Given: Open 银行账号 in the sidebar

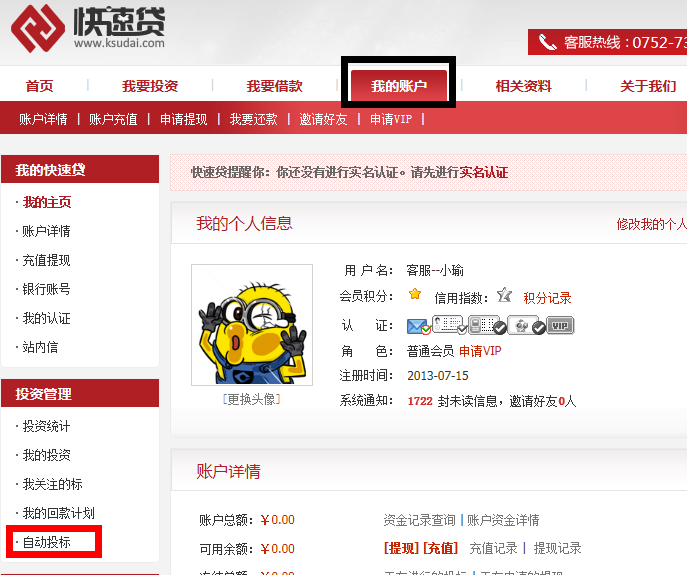Looking at the screenshot, I should tap(46, 289).
